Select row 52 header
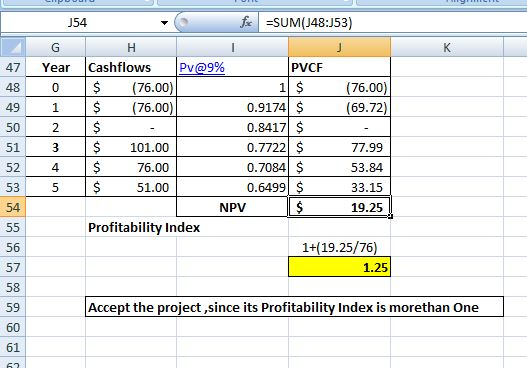This screenshot has width=527, height=368. (13, 167)
